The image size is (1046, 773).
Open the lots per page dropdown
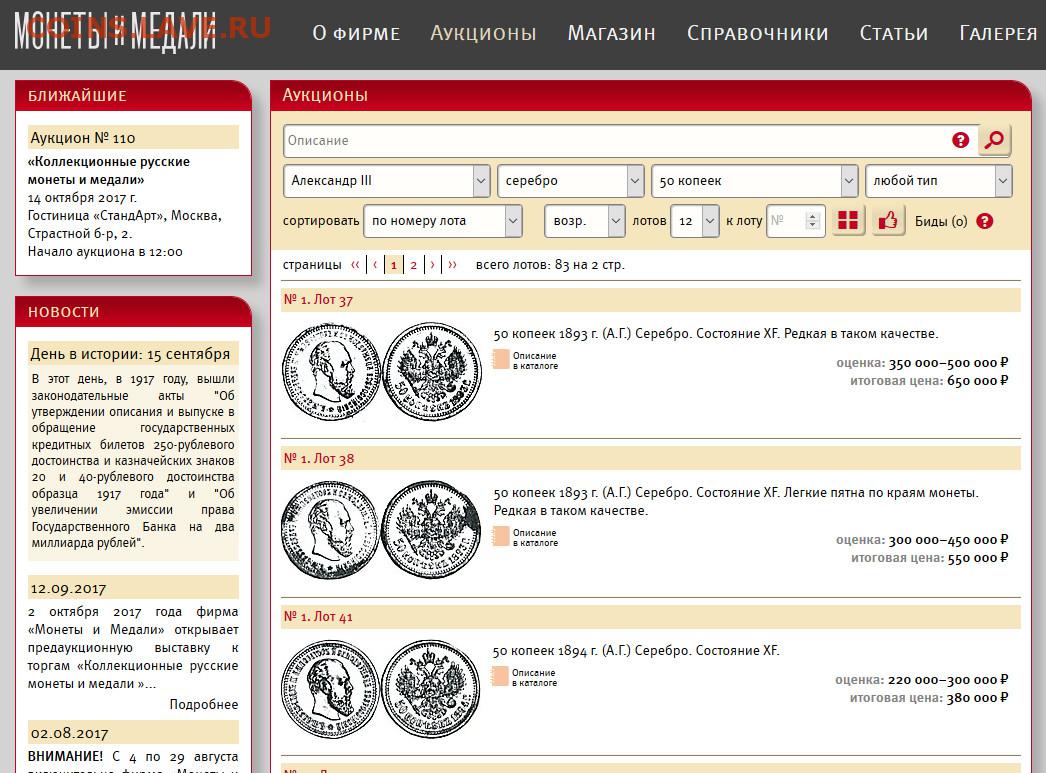[694, 221]
